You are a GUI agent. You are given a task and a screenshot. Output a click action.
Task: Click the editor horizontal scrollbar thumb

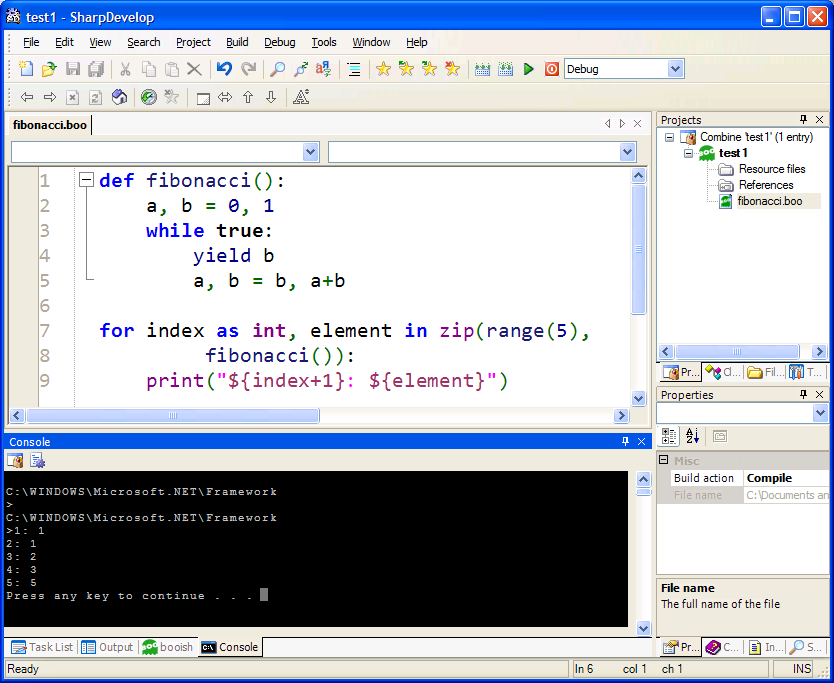[173, 415]
